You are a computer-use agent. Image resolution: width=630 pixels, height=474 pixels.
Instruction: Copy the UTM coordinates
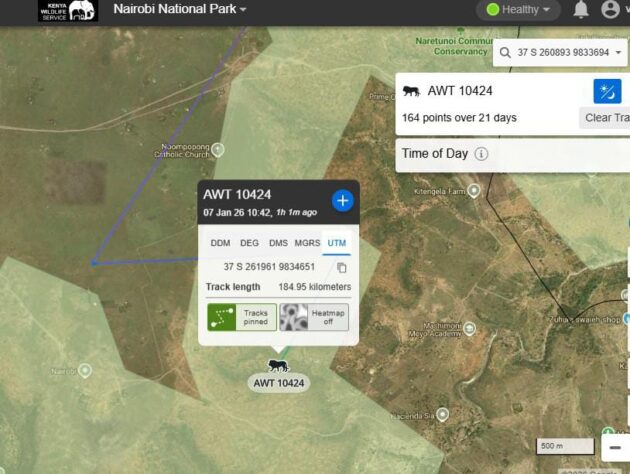(x=342, y=267)
